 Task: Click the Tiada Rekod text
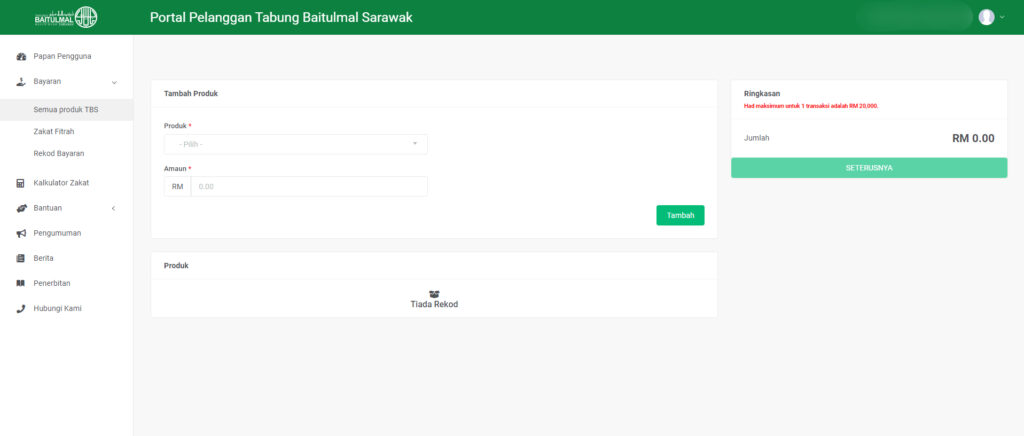click(x=434, y=305)
